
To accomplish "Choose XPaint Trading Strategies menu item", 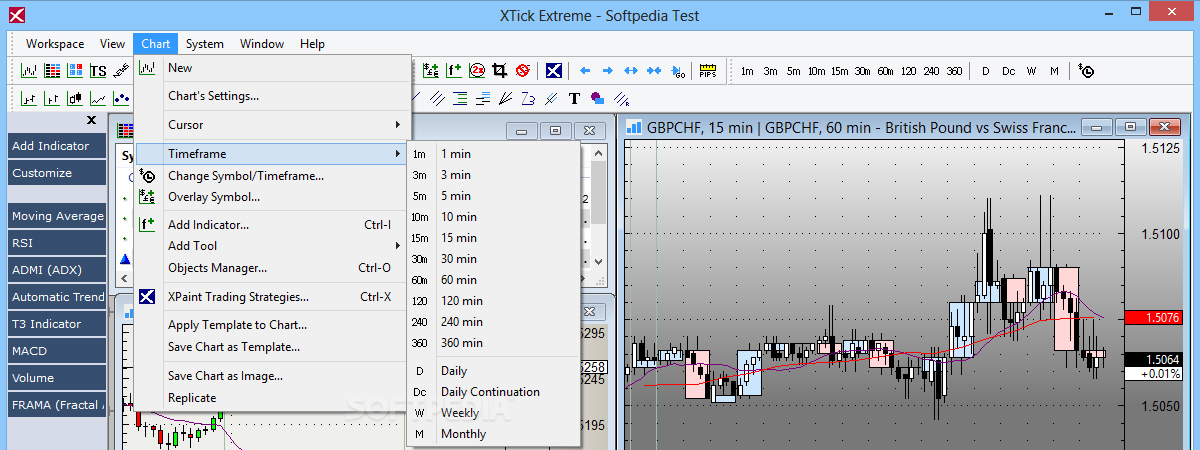I will click(273, 297).
